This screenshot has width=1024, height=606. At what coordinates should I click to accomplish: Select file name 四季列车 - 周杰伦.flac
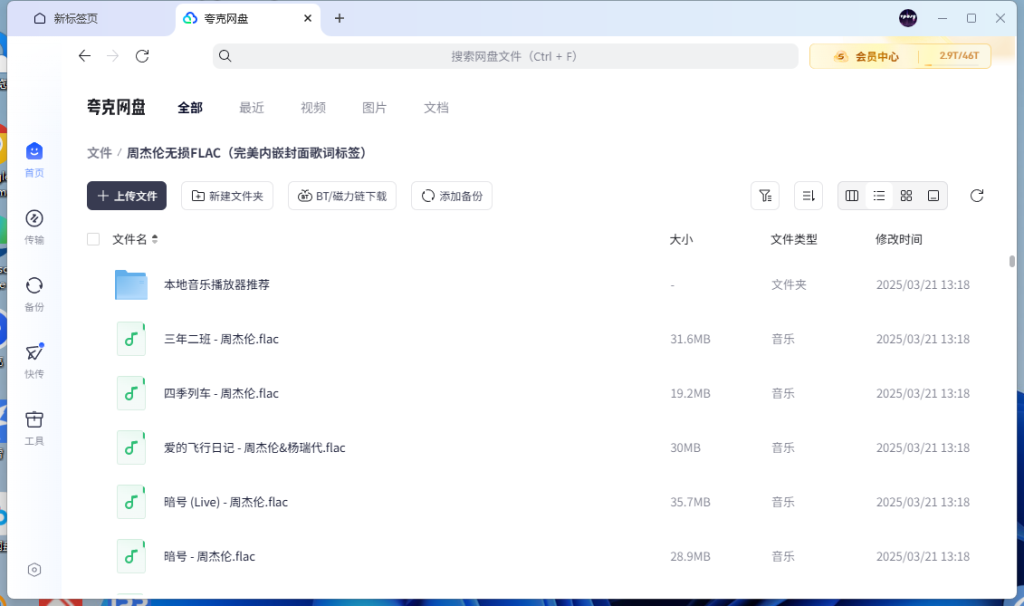tap(221, 393)
